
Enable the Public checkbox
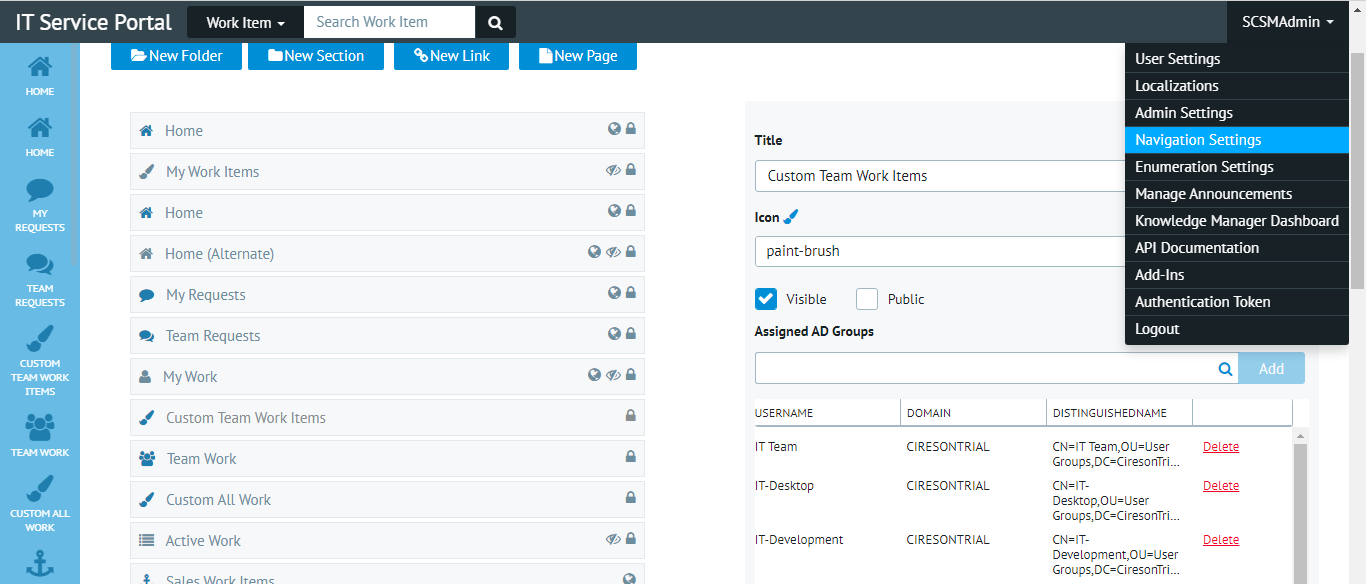coord(867,299)
